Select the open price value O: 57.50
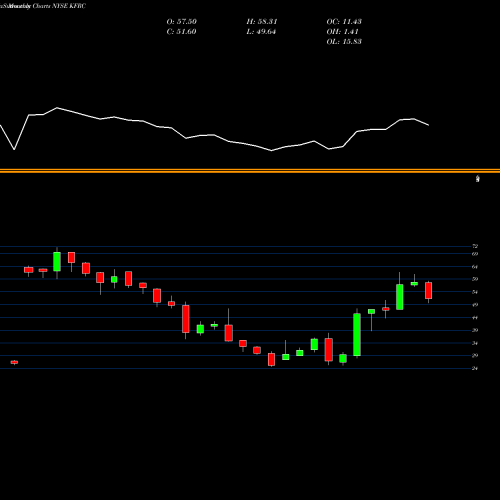The width and height of the screenshot is (500, 500). click(x=182, y=22)
